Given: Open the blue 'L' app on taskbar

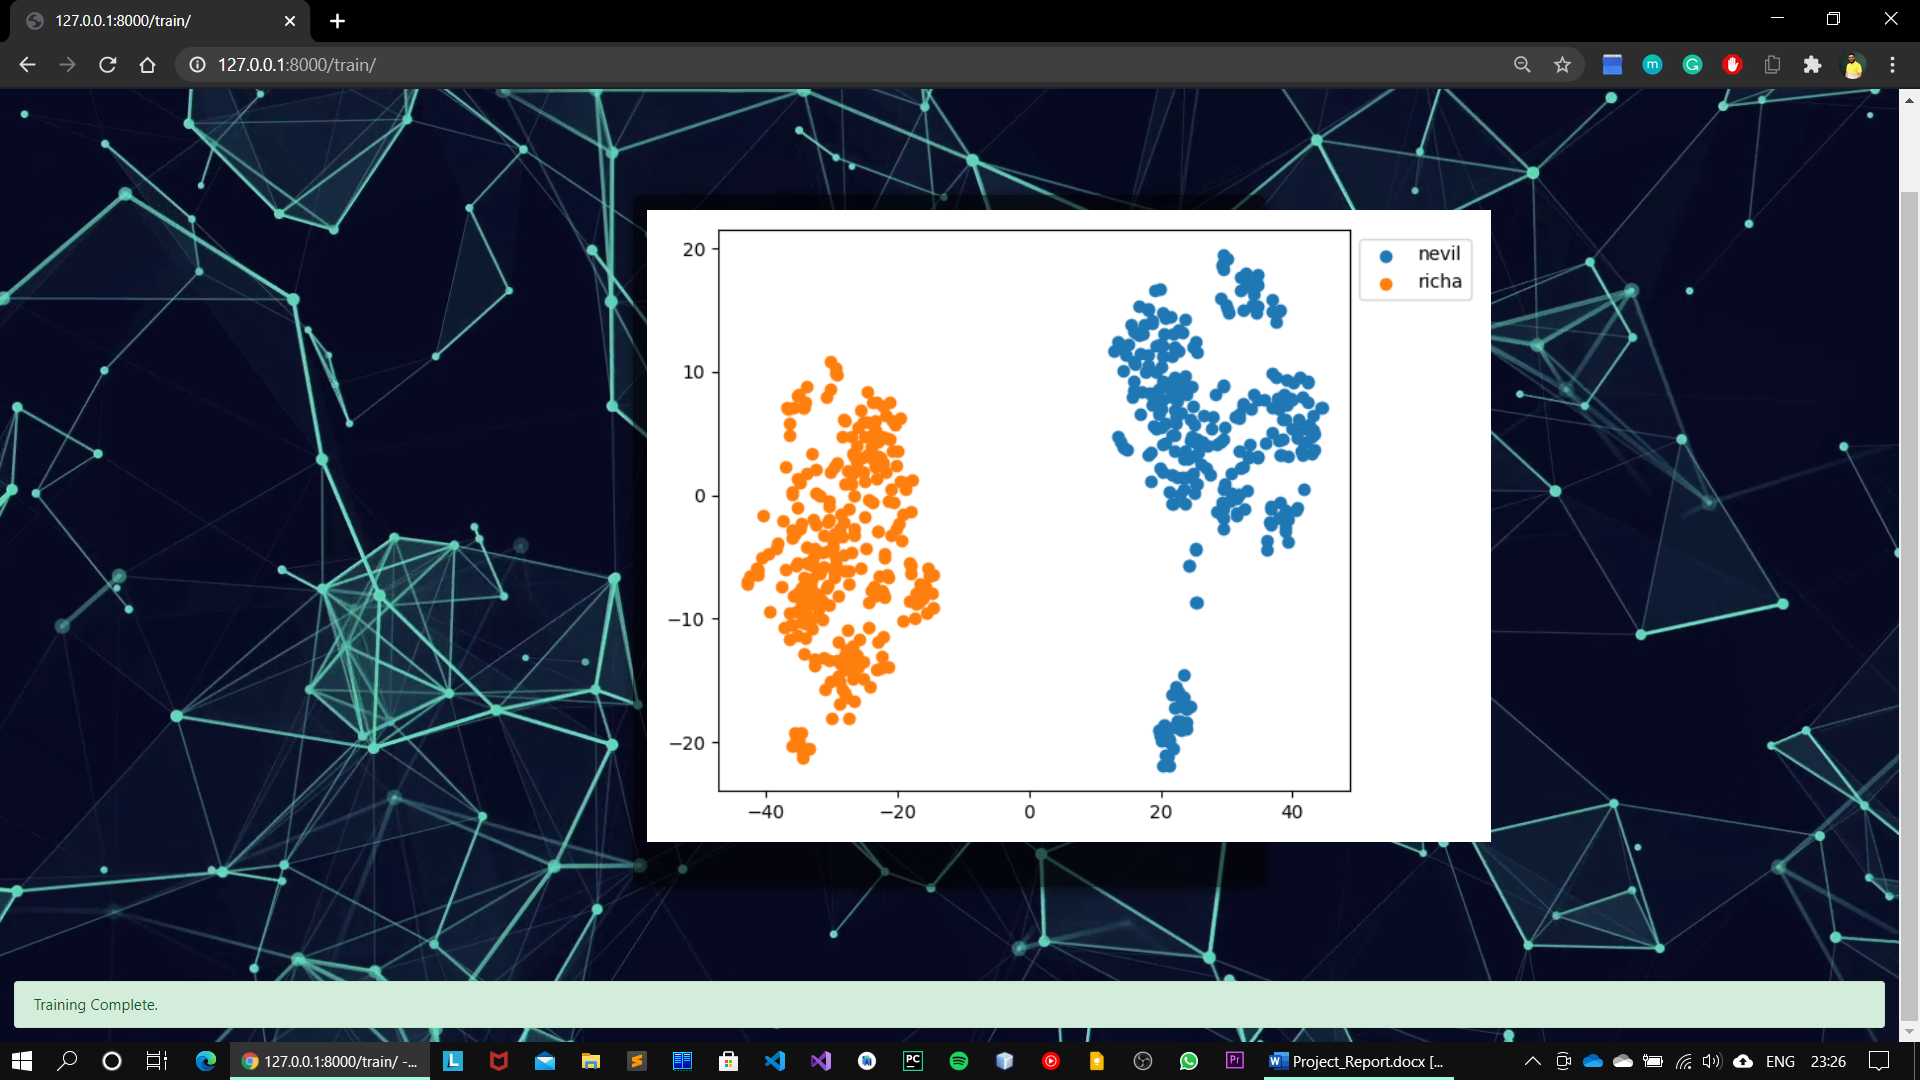Looking at the screenshot, I should click(x=453, y=1061).
